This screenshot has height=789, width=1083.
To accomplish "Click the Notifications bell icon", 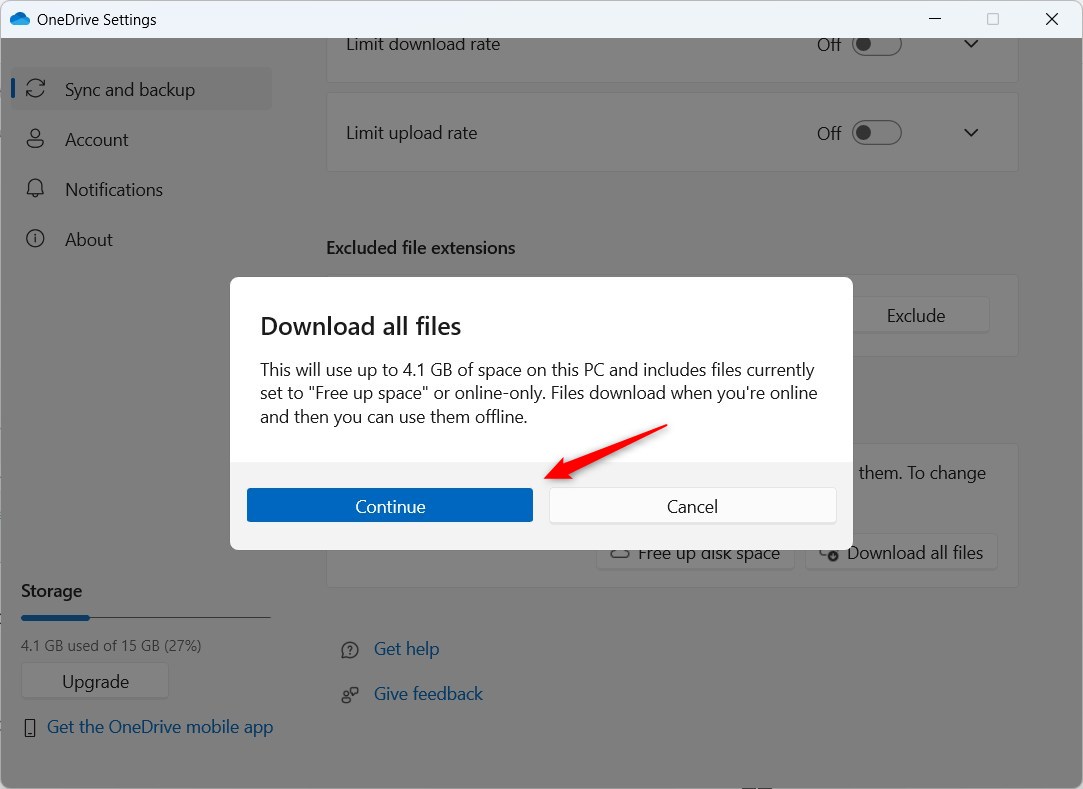I will [35, 189].
